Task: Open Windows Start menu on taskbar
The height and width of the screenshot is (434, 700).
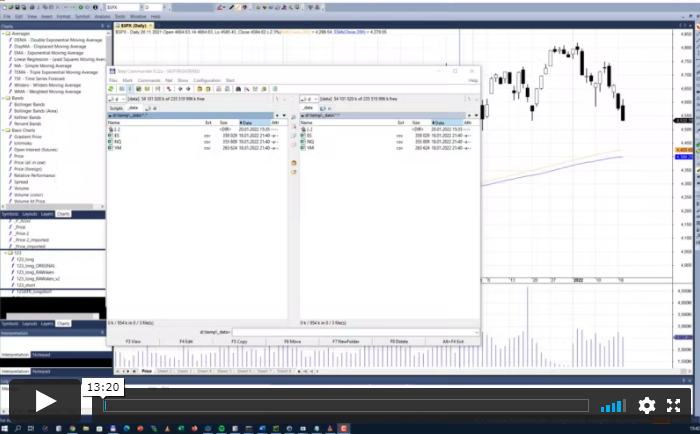Action: pos(5,429)
